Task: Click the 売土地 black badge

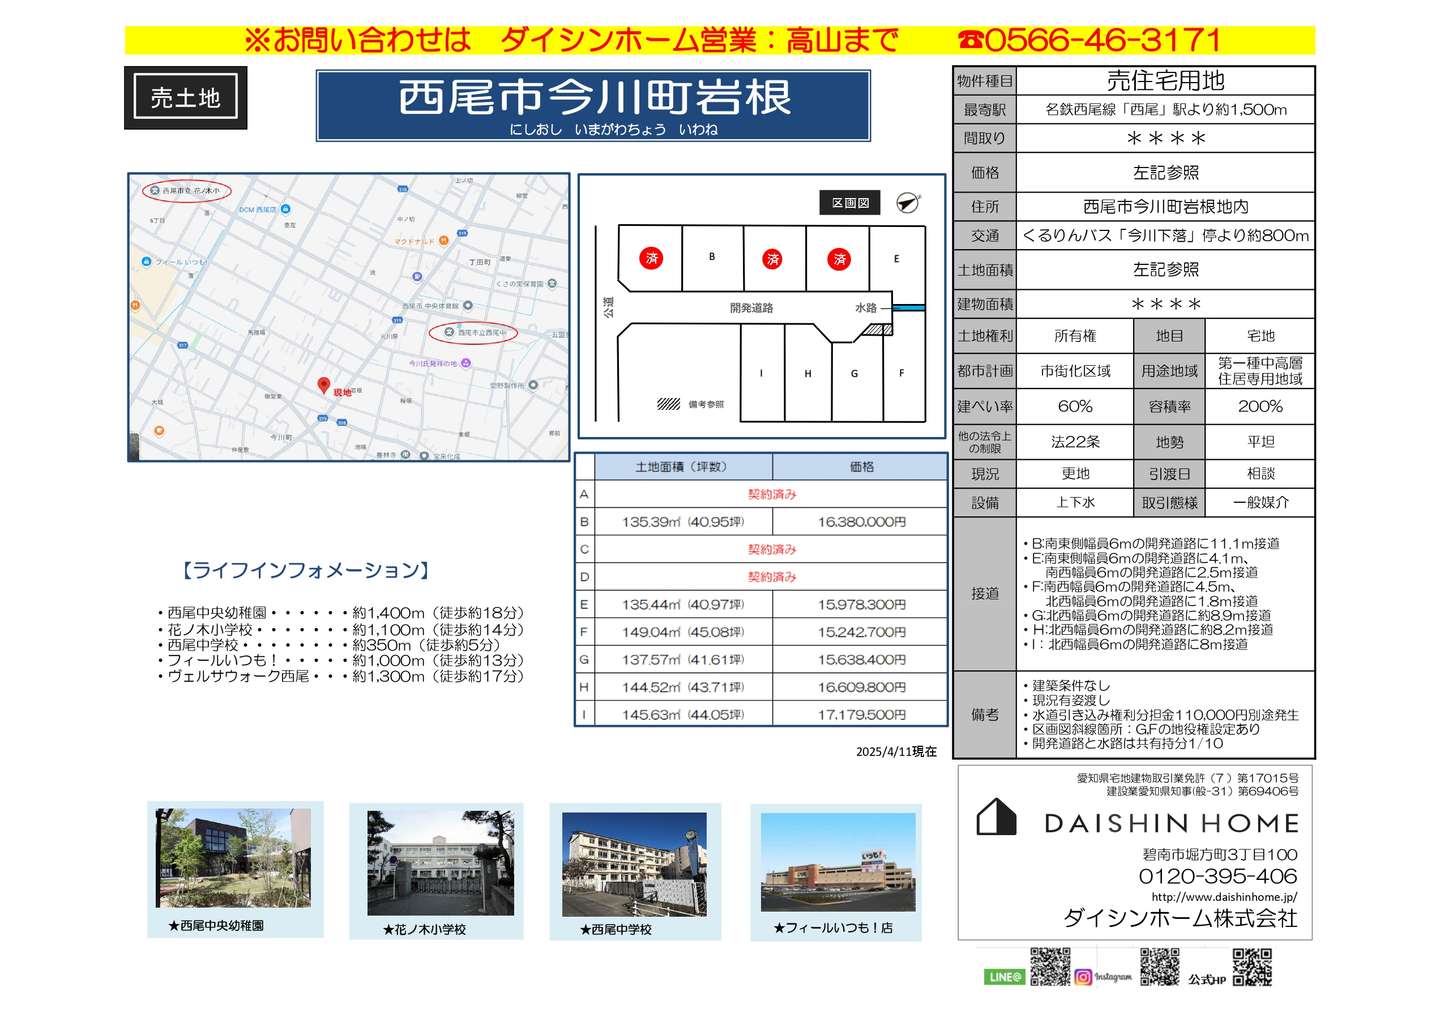Action: point(185,98)
